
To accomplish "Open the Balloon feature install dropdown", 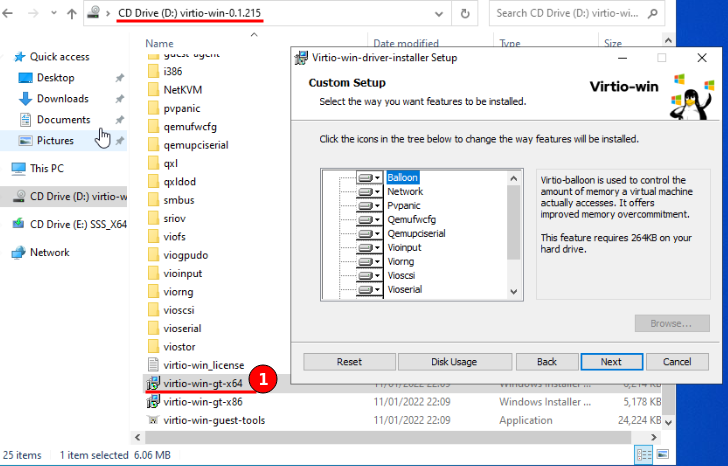I will [x=370, y=178].
